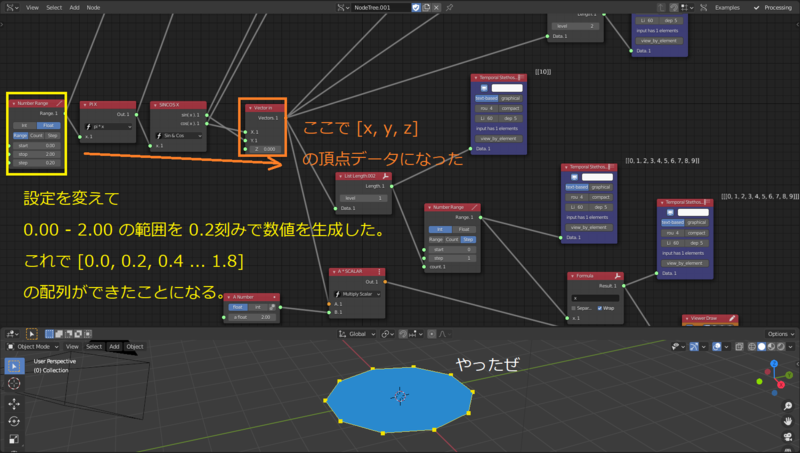Image resolution: width=800 pixels, height=453 pixels.
Task: Toggle Separate checkbox in Formula node
Action: point(573,308)
